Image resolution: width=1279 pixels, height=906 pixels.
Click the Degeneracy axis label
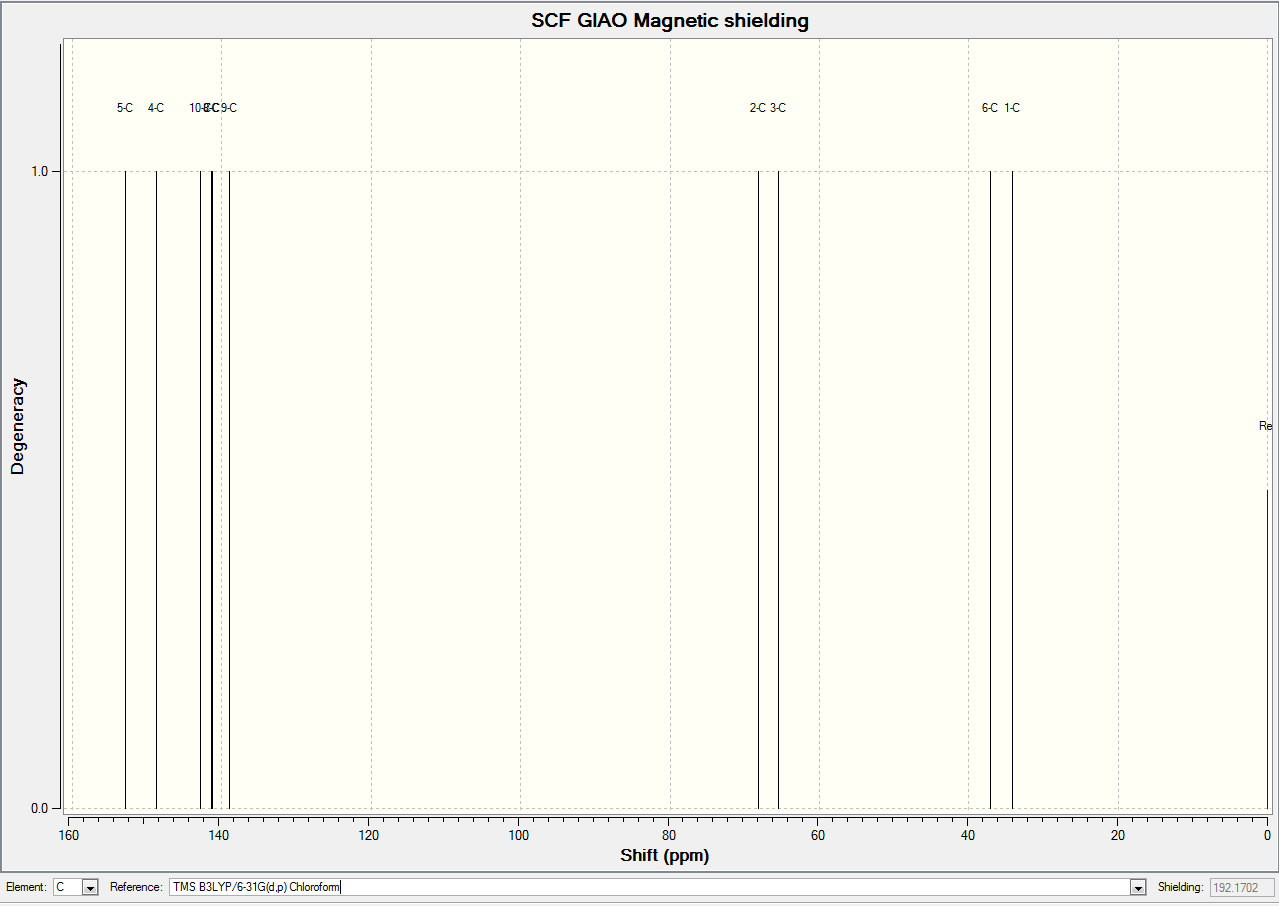pyautogui.click(x=17, y=425)
